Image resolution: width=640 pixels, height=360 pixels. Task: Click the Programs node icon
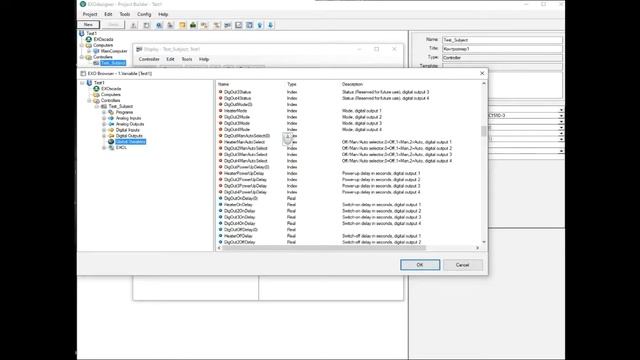click(x=111, y=112)
